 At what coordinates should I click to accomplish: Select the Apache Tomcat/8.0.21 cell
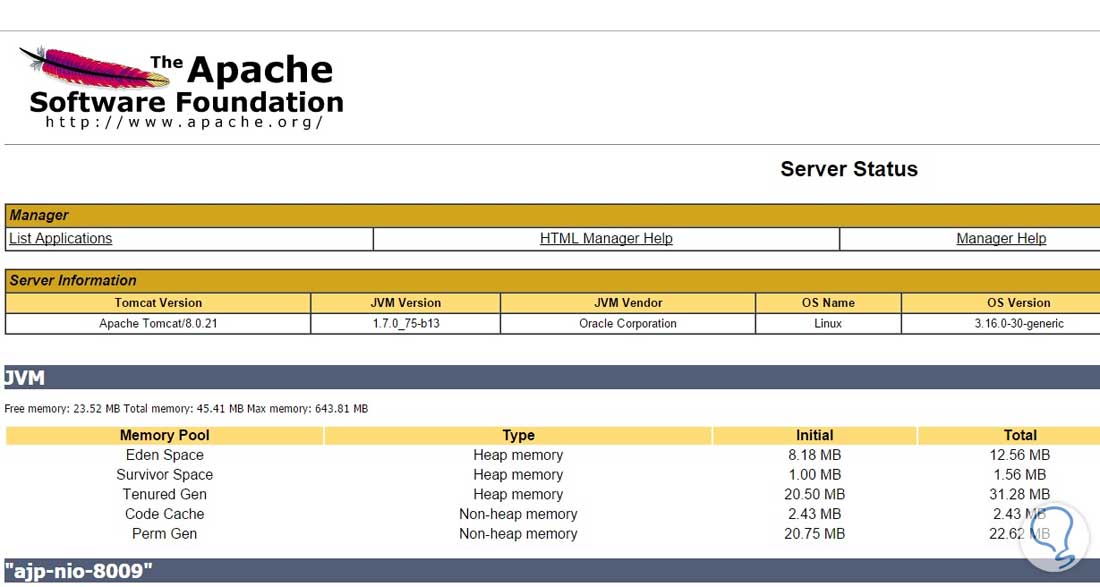[x=158, y=323]
